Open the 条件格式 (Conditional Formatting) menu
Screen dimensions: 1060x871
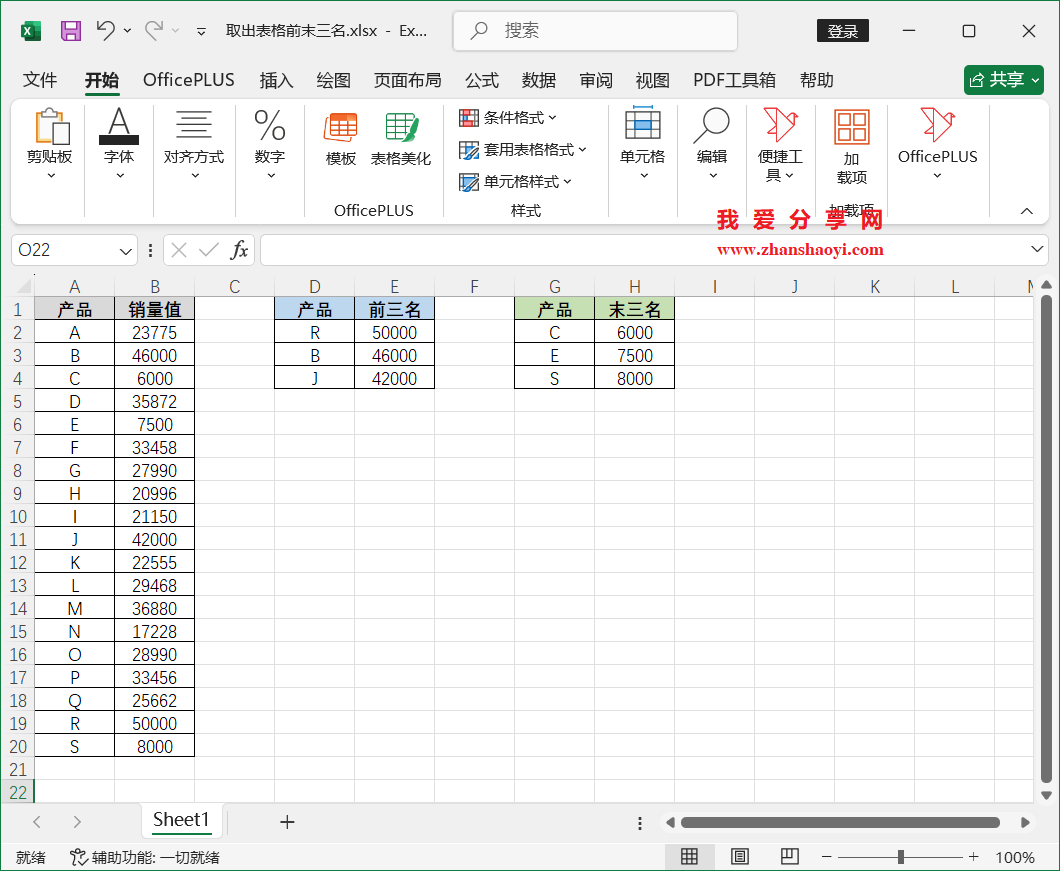pyautogui.click(x=506, y=118)
